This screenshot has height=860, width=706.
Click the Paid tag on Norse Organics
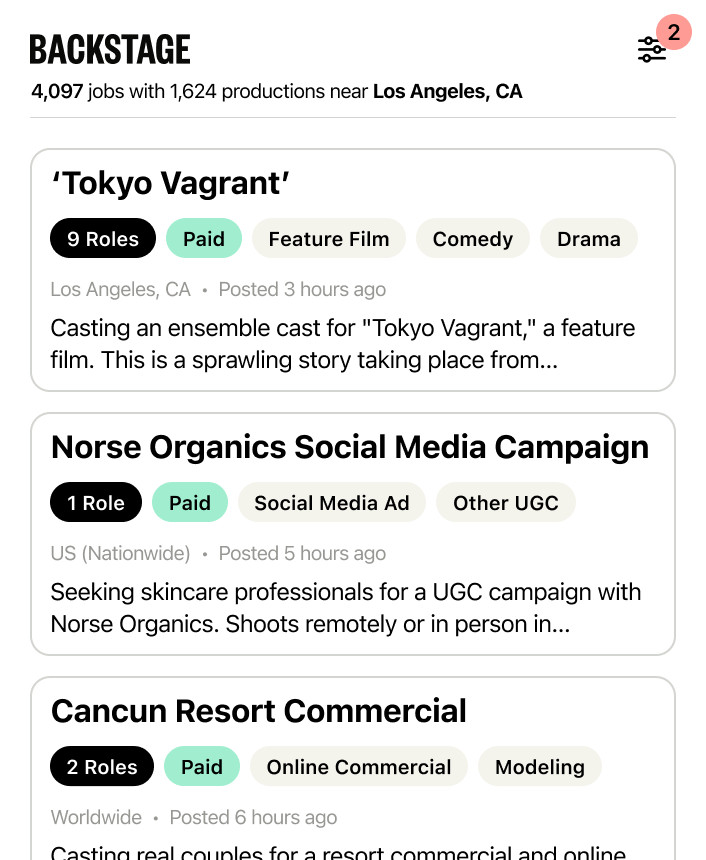pos(190,503)
